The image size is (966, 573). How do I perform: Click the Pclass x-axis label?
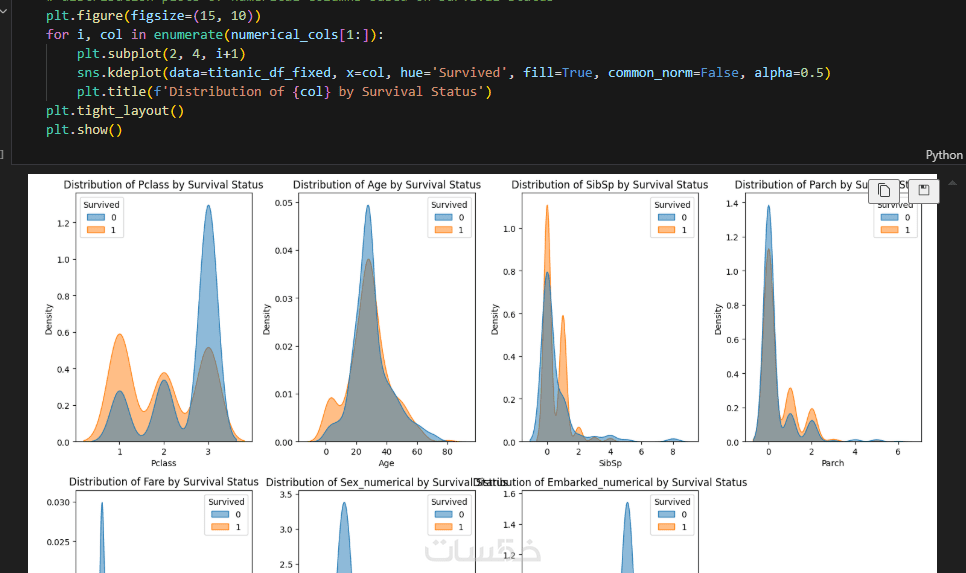click(164, 463)
